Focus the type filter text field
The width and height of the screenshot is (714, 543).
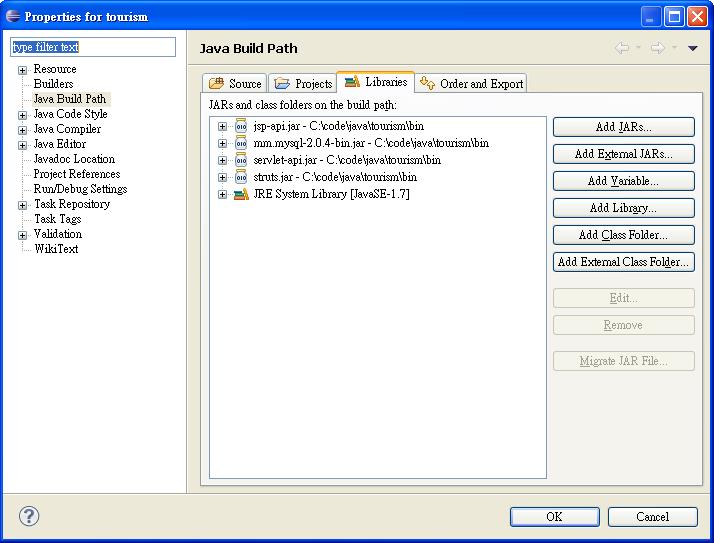point(92,47)
